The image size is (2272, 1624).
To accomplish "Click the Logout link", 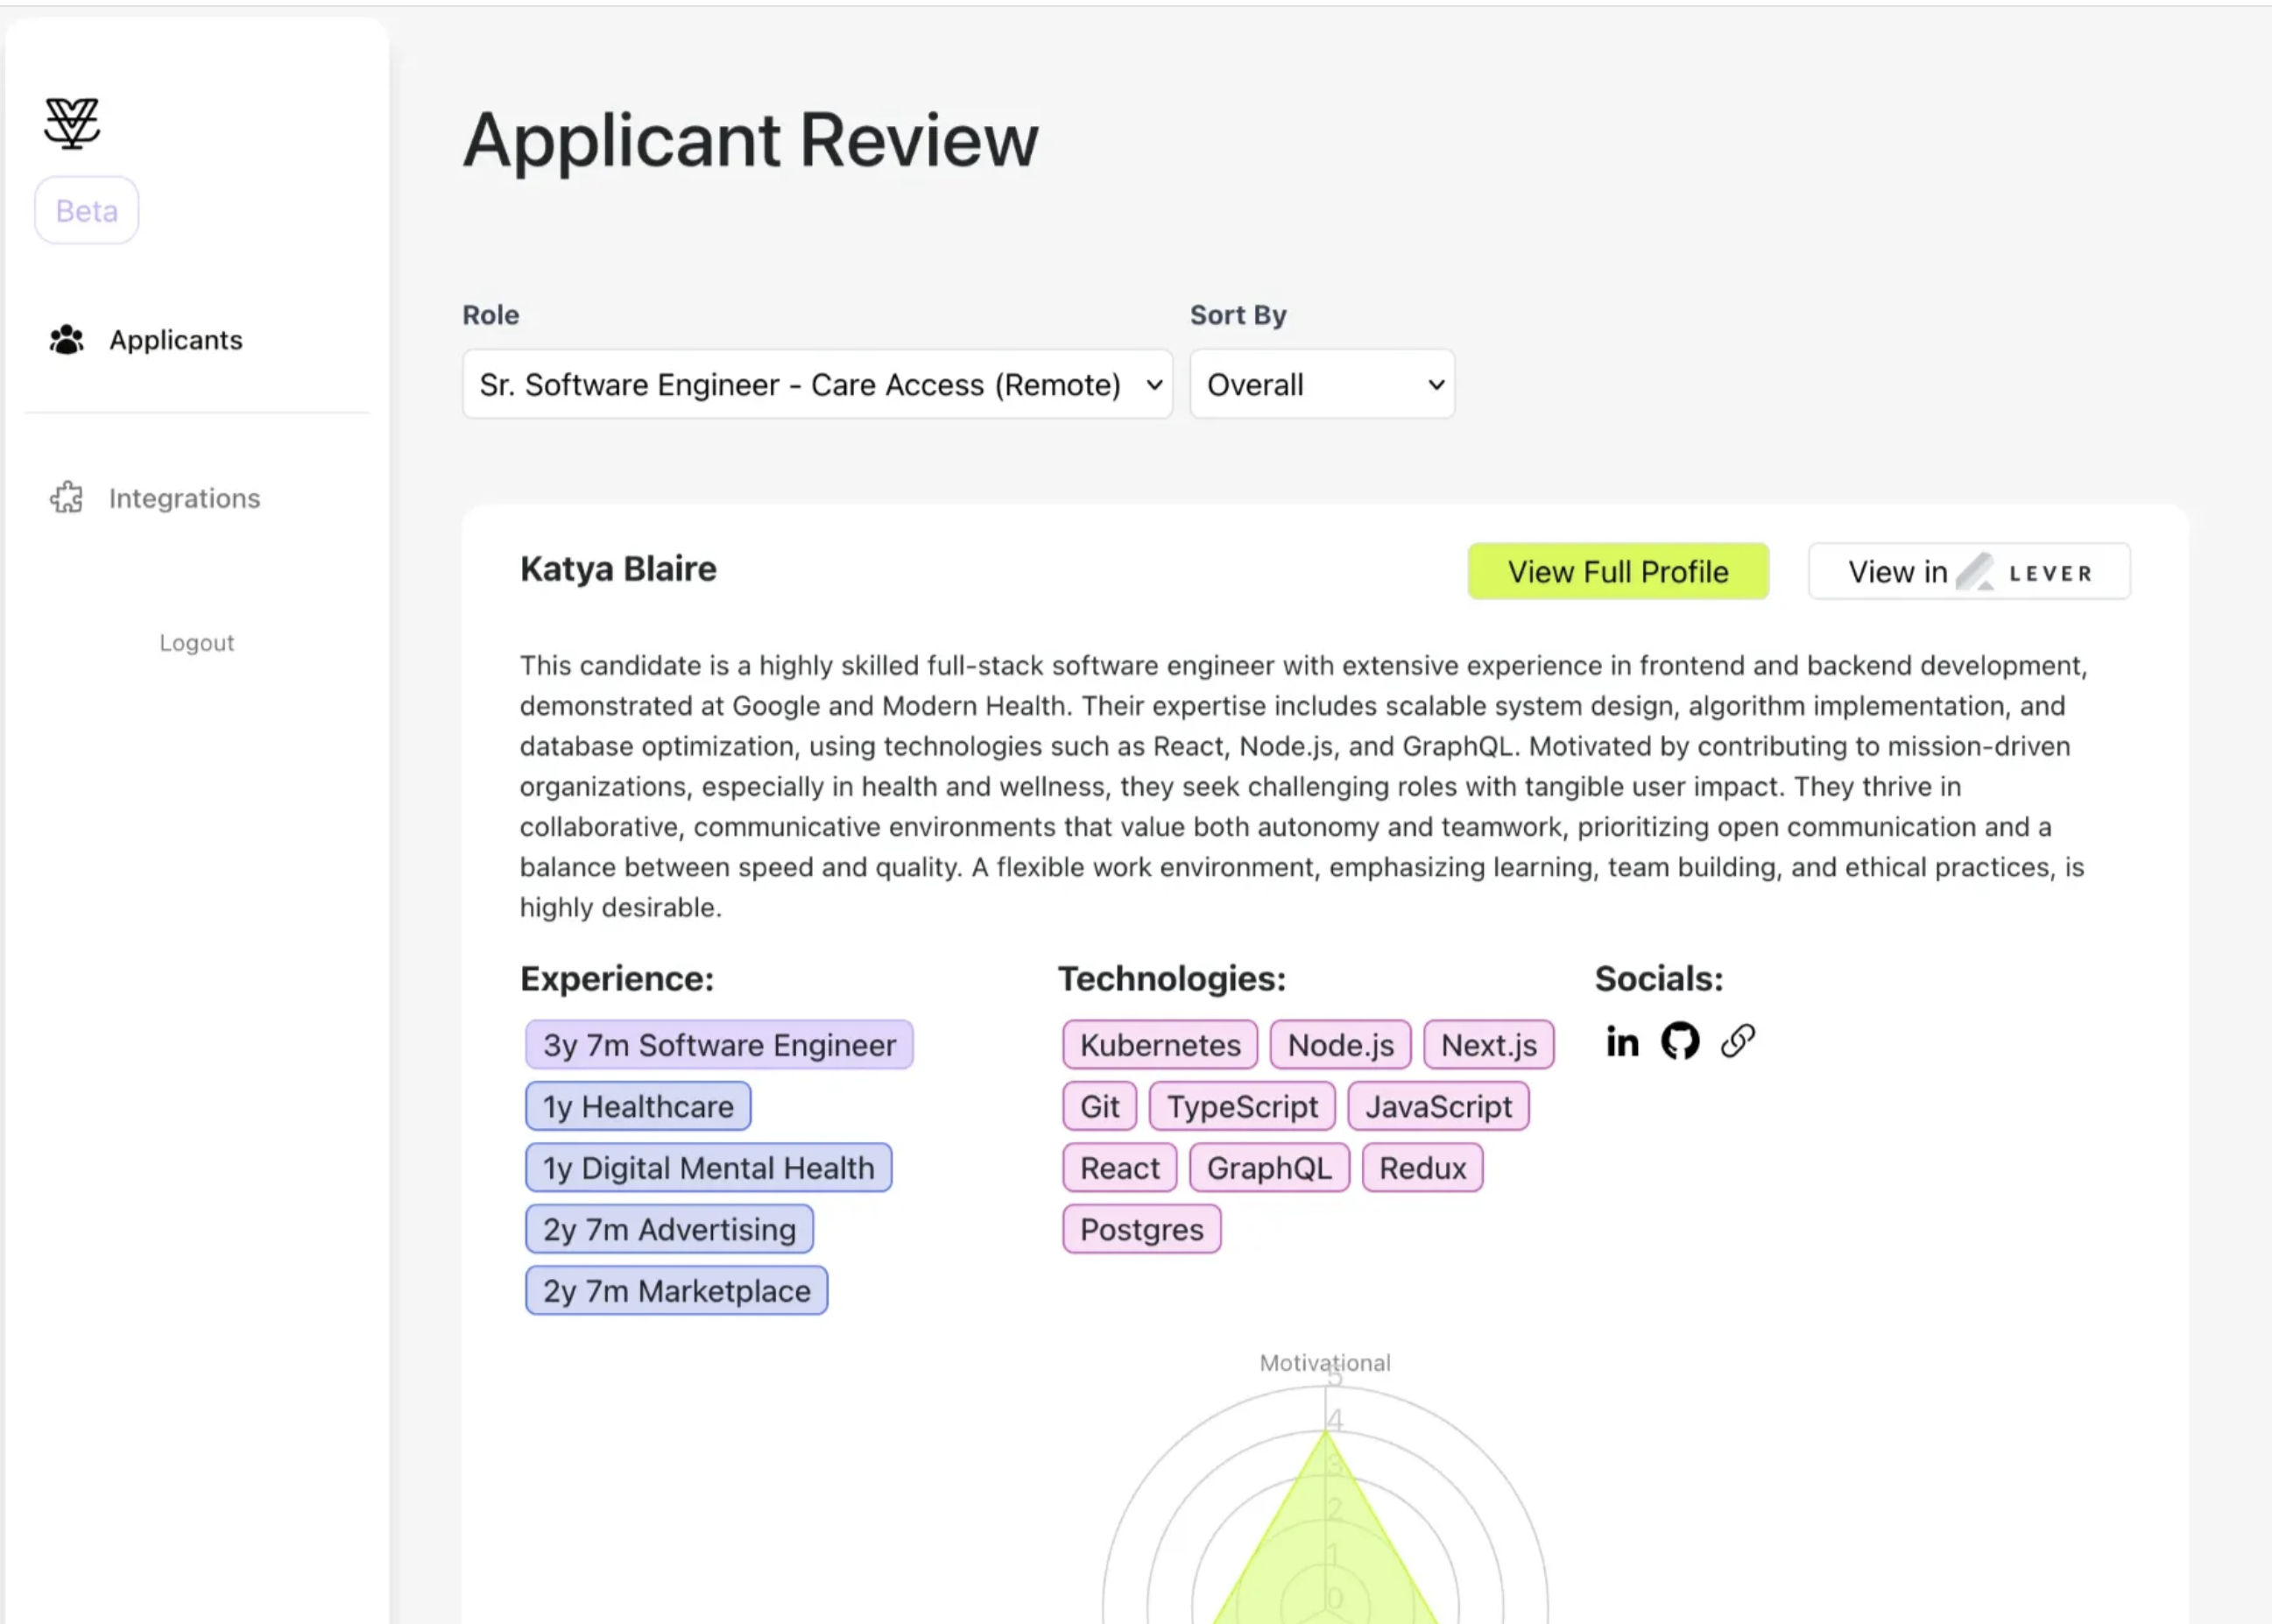I will (x=197, y=643).
